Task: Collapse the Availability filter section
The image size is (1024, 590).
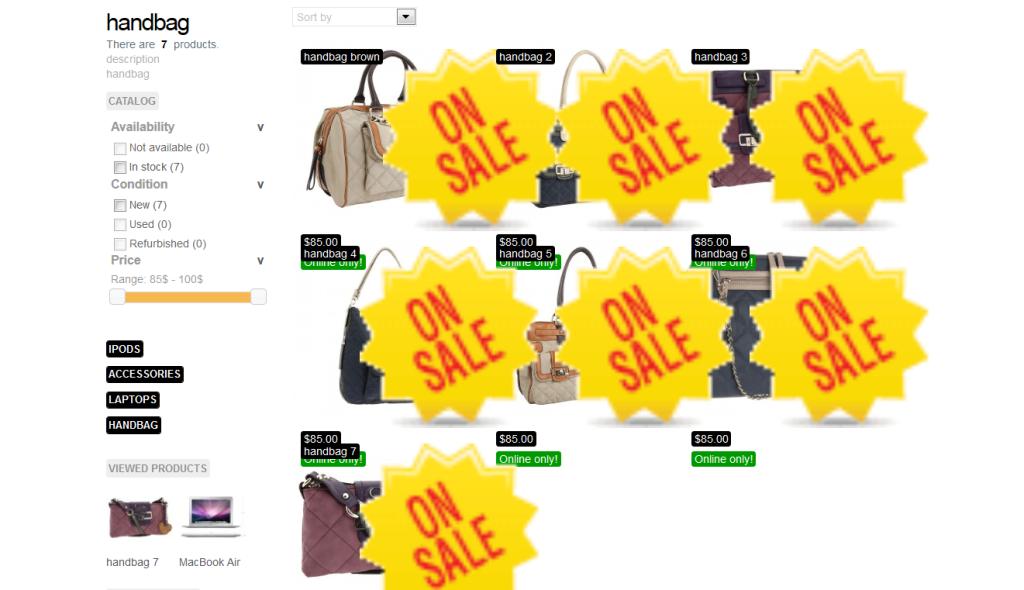Action: click(x=260, y=127)
